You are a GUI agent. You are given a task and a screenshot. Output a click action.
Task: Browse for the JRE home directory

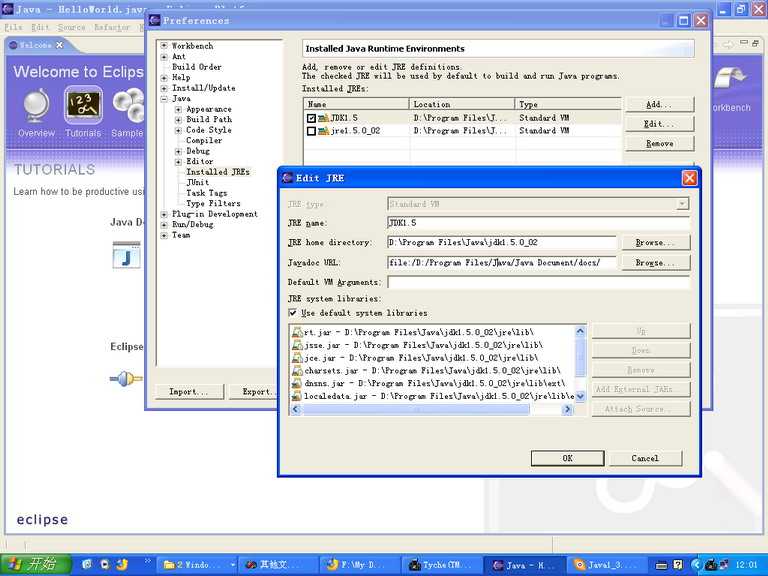click(x=655, y=242)
